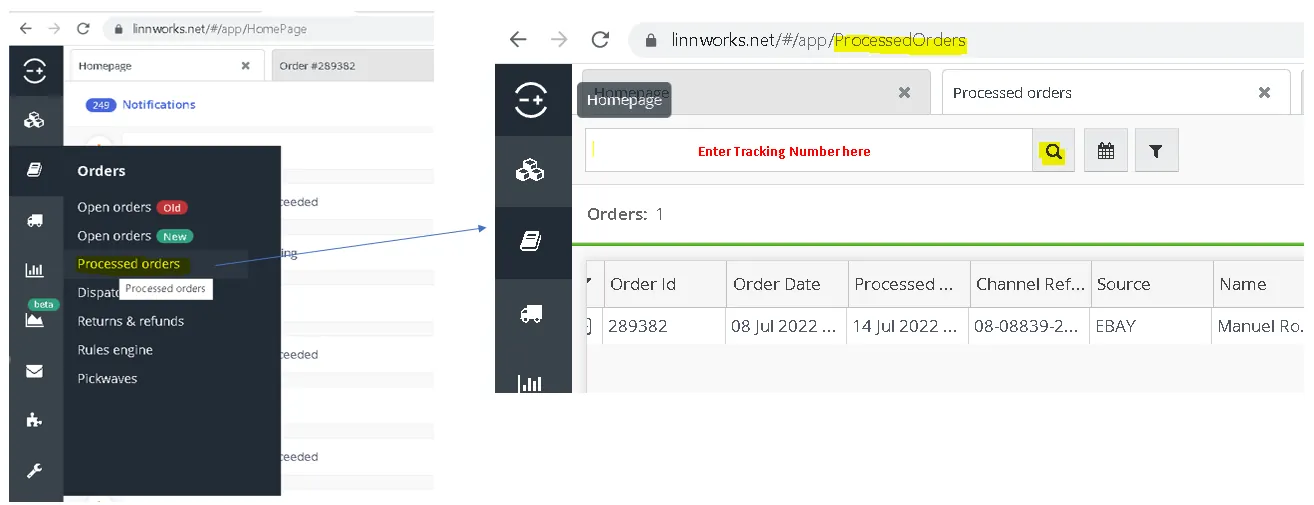Go forward in the ProcessedOrders browser window
This screenshot has height=505, width=1314.
559,40
